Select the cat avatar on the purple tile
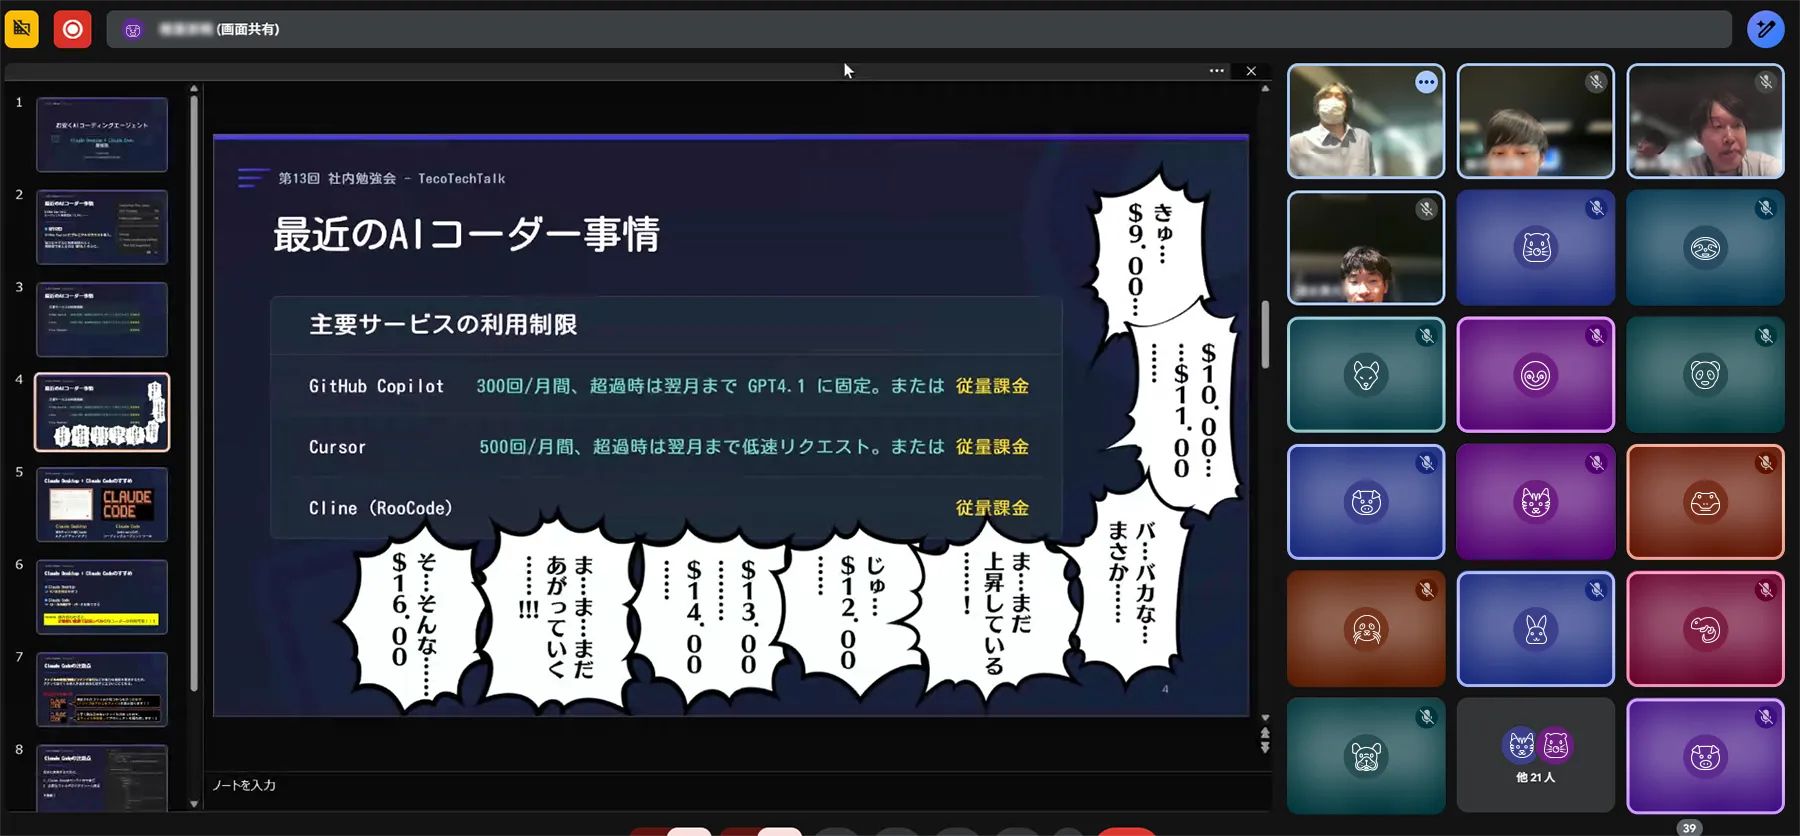The image size is (1800, 836). pyautogui.click(x=1536, y=502)
